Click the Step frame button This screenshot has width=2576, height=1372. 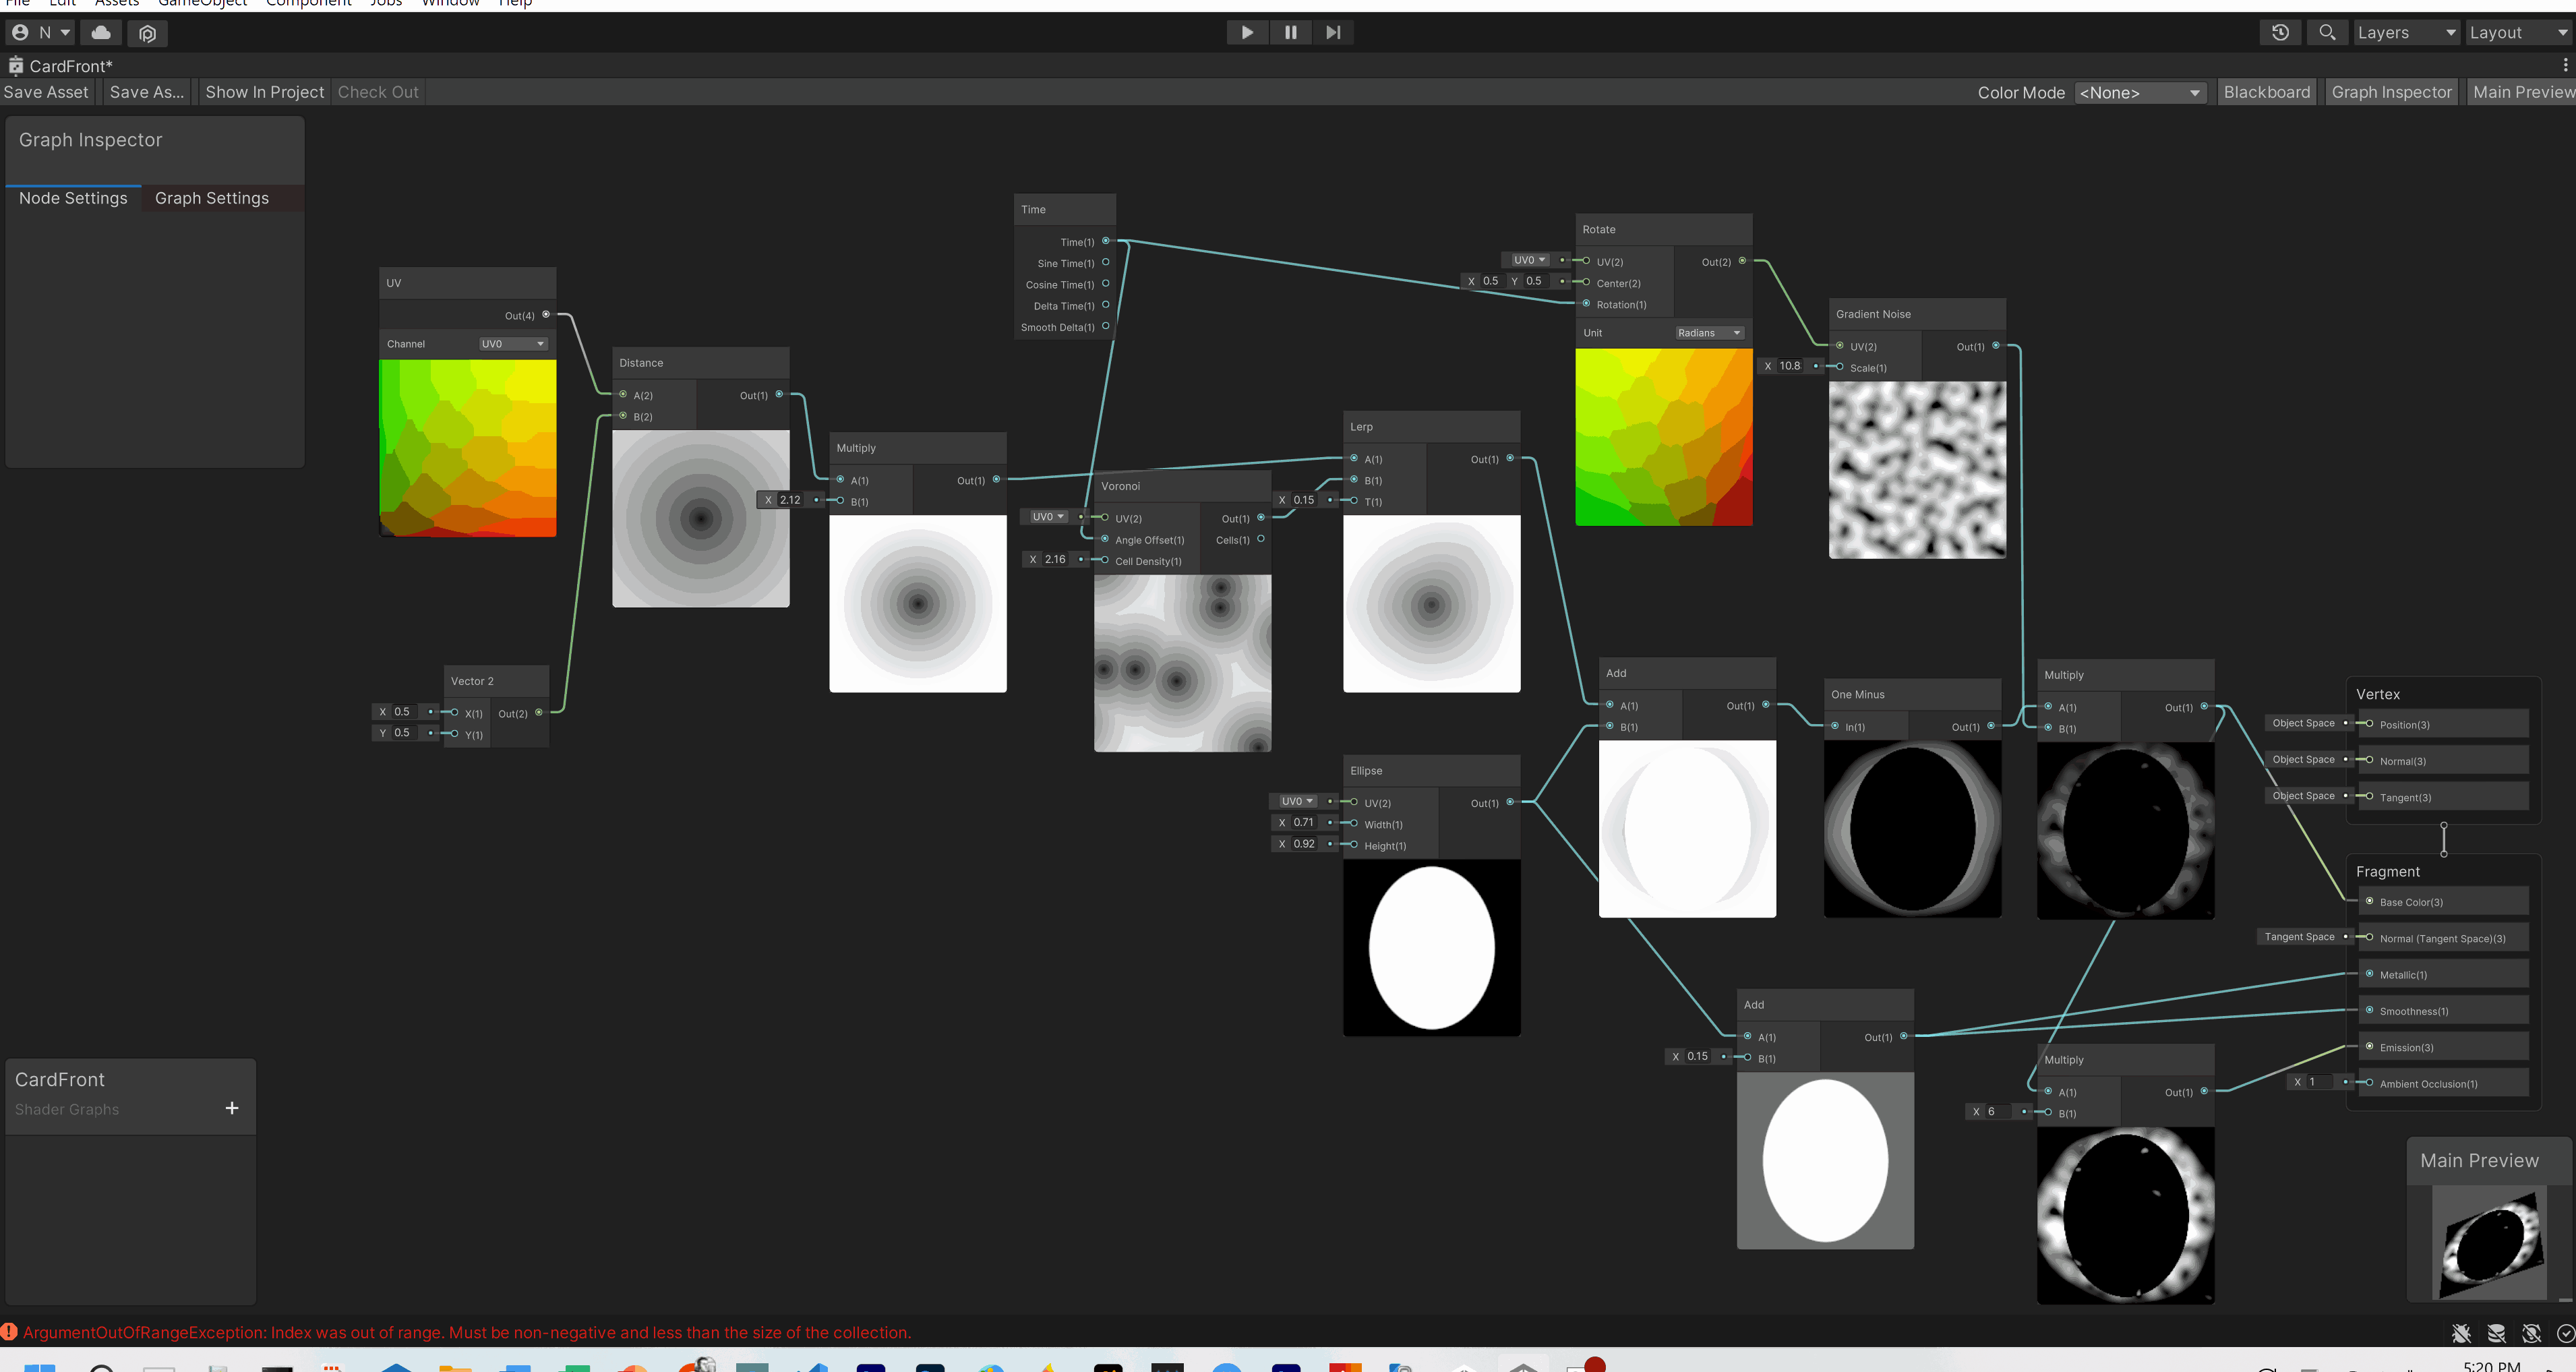click(1333, 32)
